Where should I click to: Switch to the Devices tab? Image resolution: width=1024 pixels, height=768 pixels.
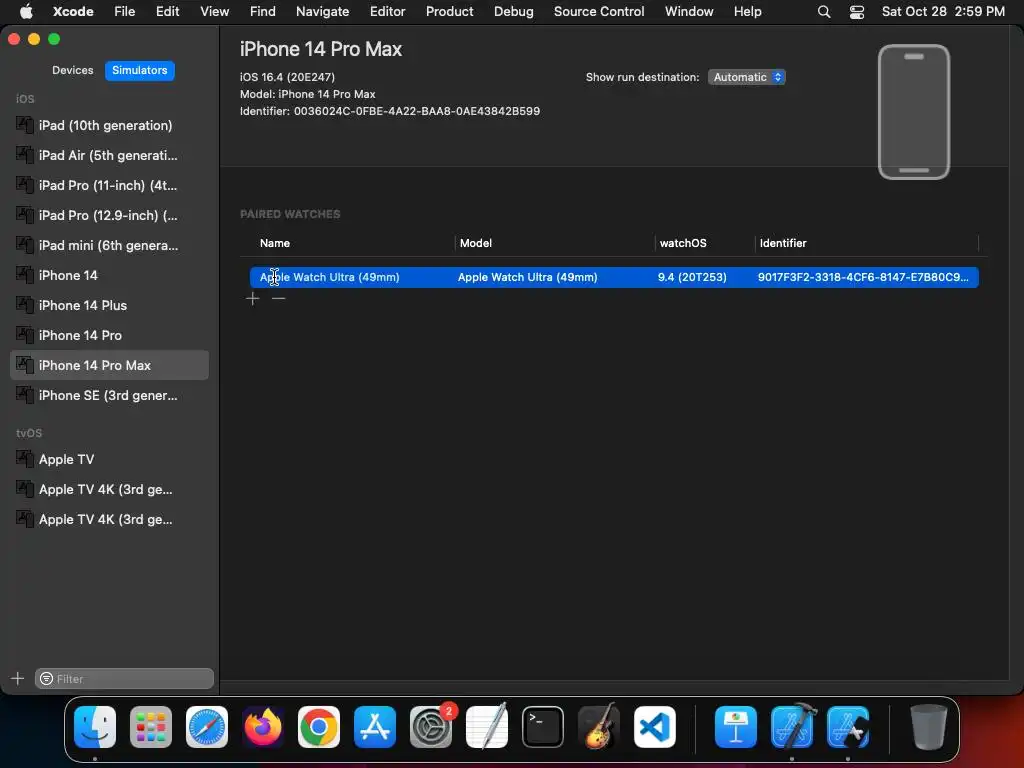72,71
